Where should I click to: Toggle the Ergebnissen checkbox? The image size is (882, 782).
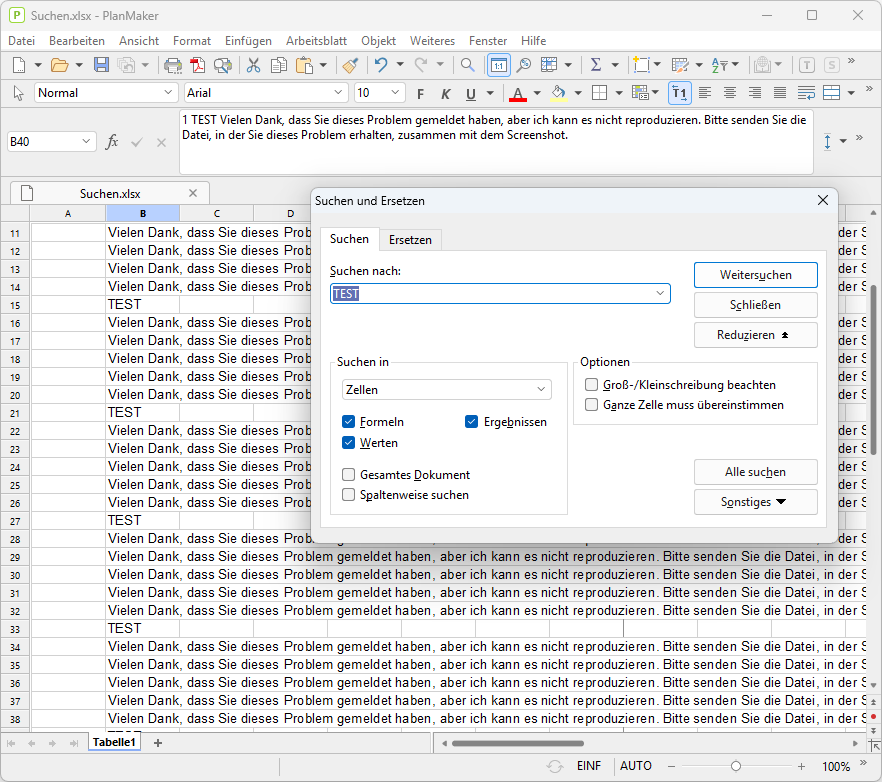coord(471,422)
